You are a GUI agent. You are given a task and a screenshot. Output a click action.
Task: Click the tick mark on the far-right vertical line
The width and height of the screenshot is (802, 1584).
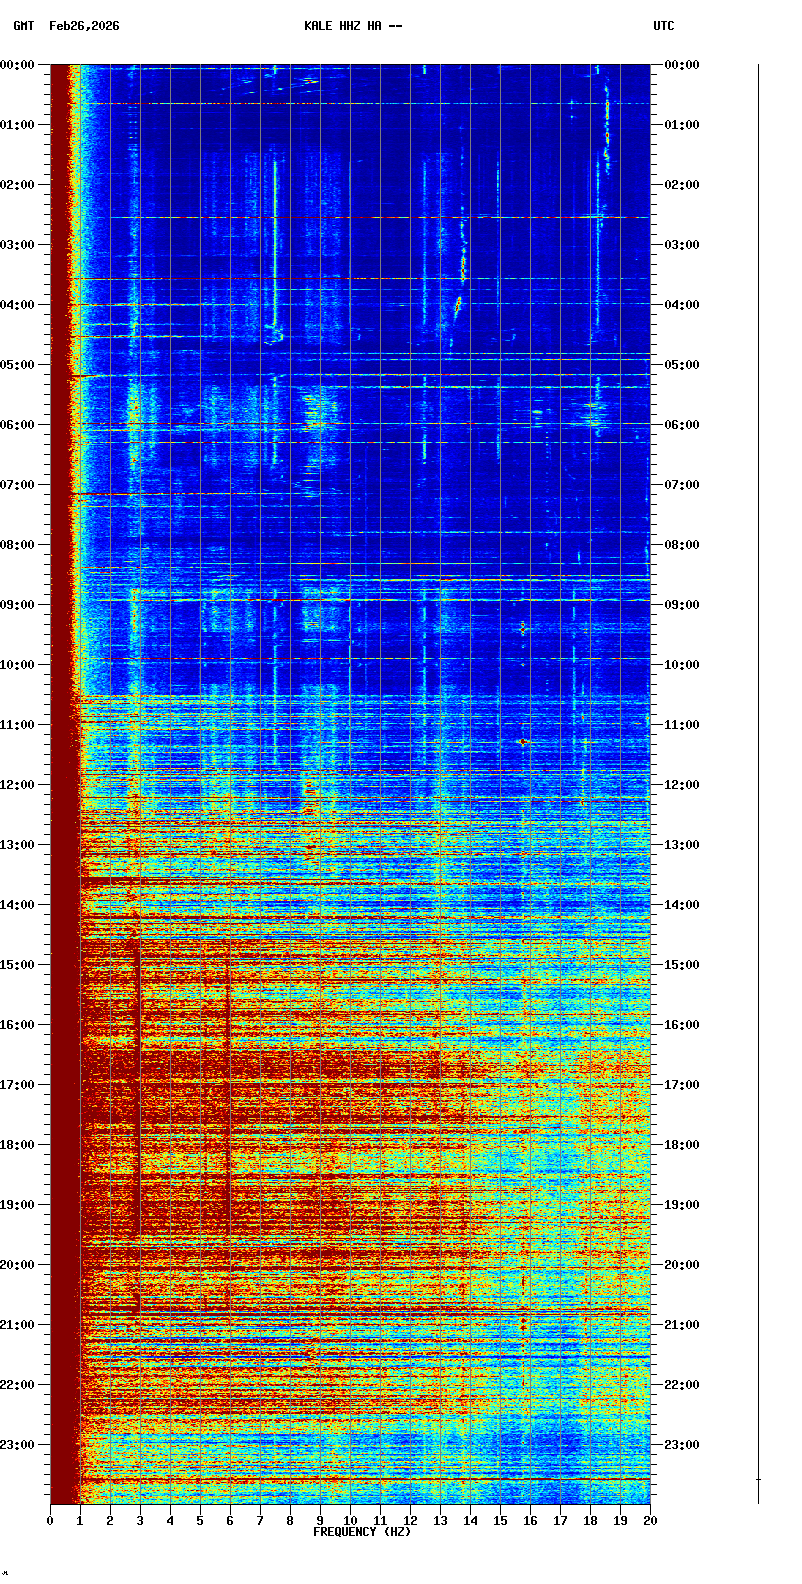[x=758, y=1478]
